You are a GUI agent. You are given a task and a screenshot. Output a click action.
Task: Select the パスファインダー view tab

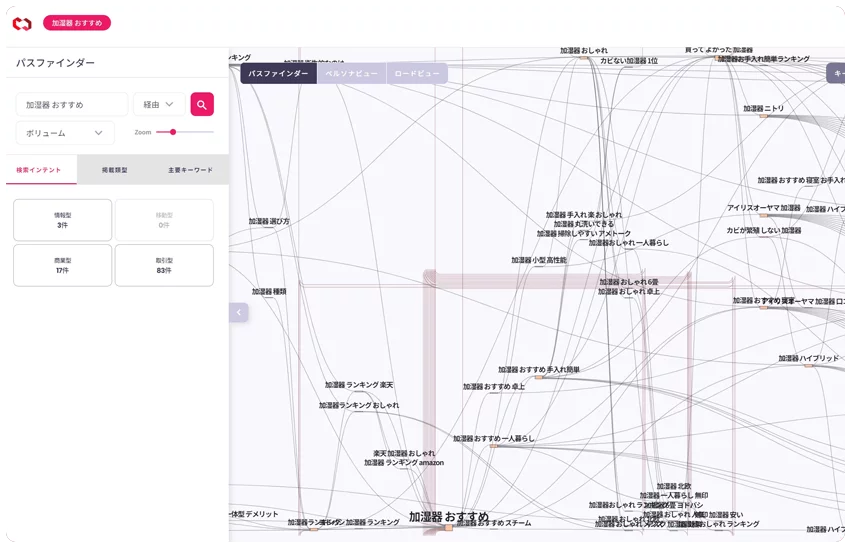278,74
